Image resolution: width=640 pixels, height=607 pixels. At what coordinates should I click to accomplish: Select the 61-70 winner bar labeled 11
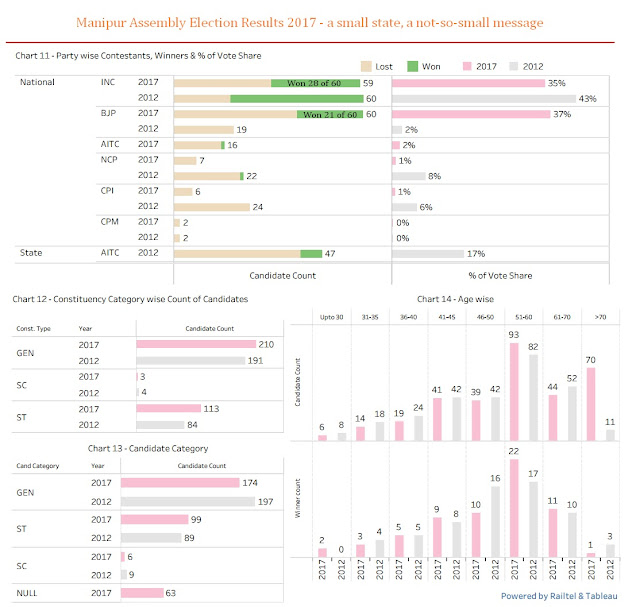(x=553, y=533)
